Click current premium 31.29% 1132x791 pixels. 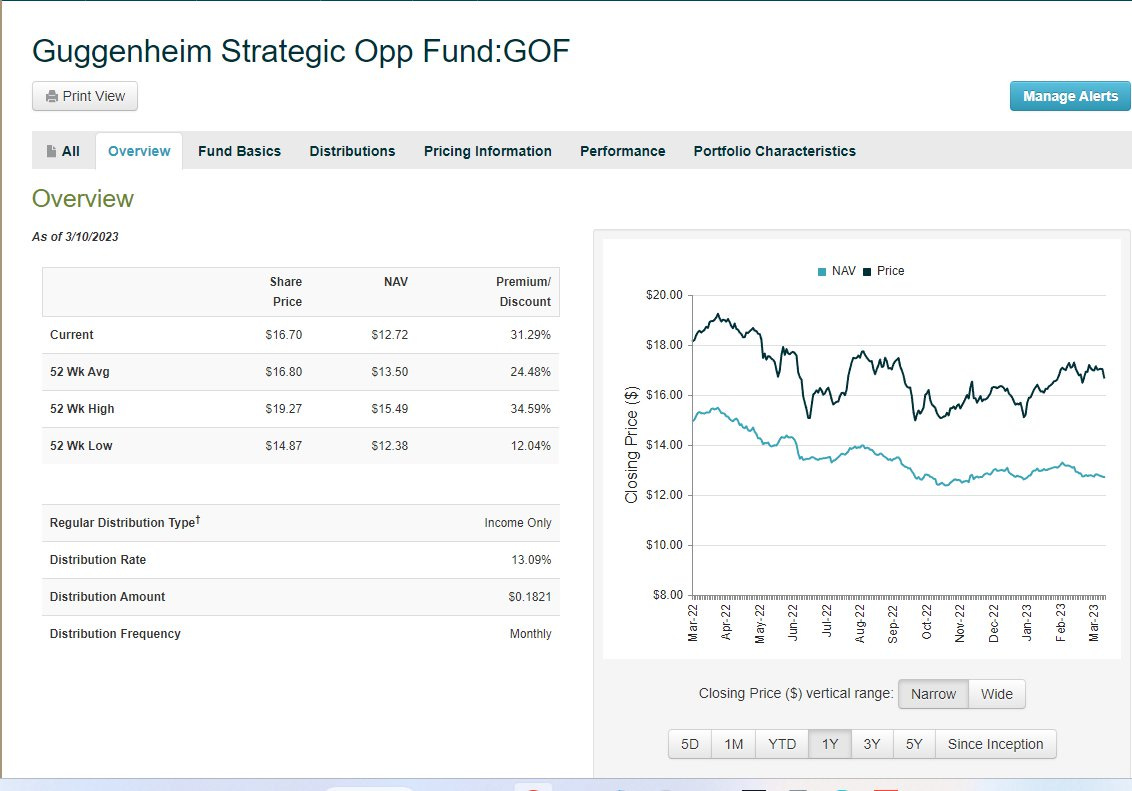pos(531,335)
